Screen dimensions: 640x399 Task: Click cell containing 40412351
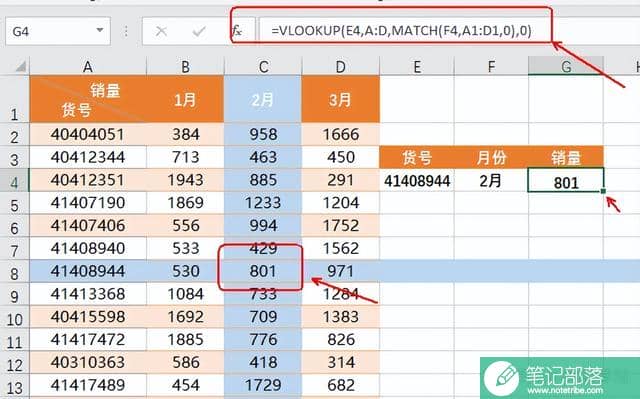pyautogui.click(x=88, y=180)
